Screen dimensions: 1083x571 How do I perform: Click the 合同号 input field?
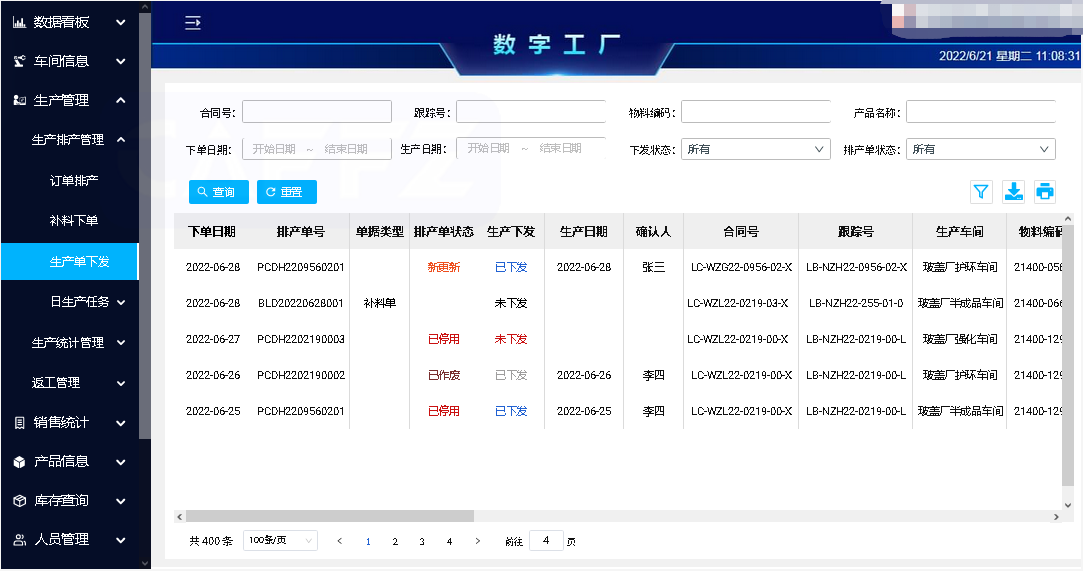[316, 112]
